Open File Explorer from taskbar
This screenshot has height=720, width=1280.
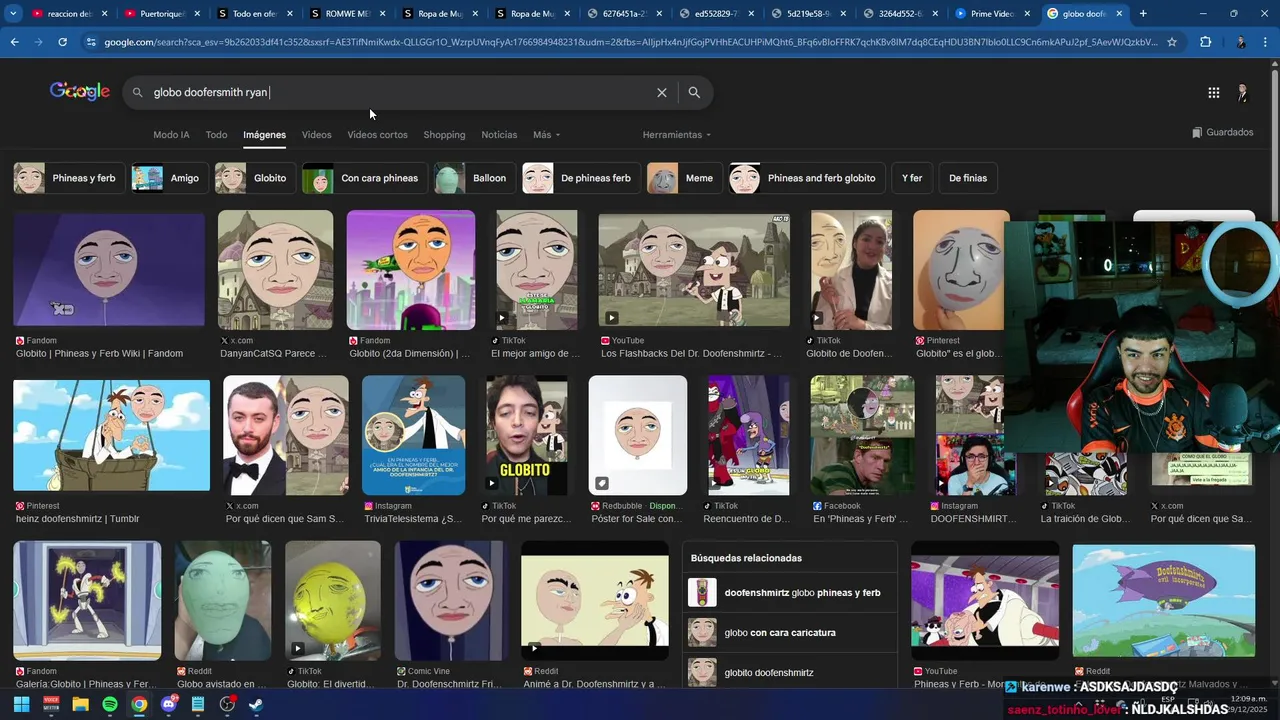[x=80, y=704]
